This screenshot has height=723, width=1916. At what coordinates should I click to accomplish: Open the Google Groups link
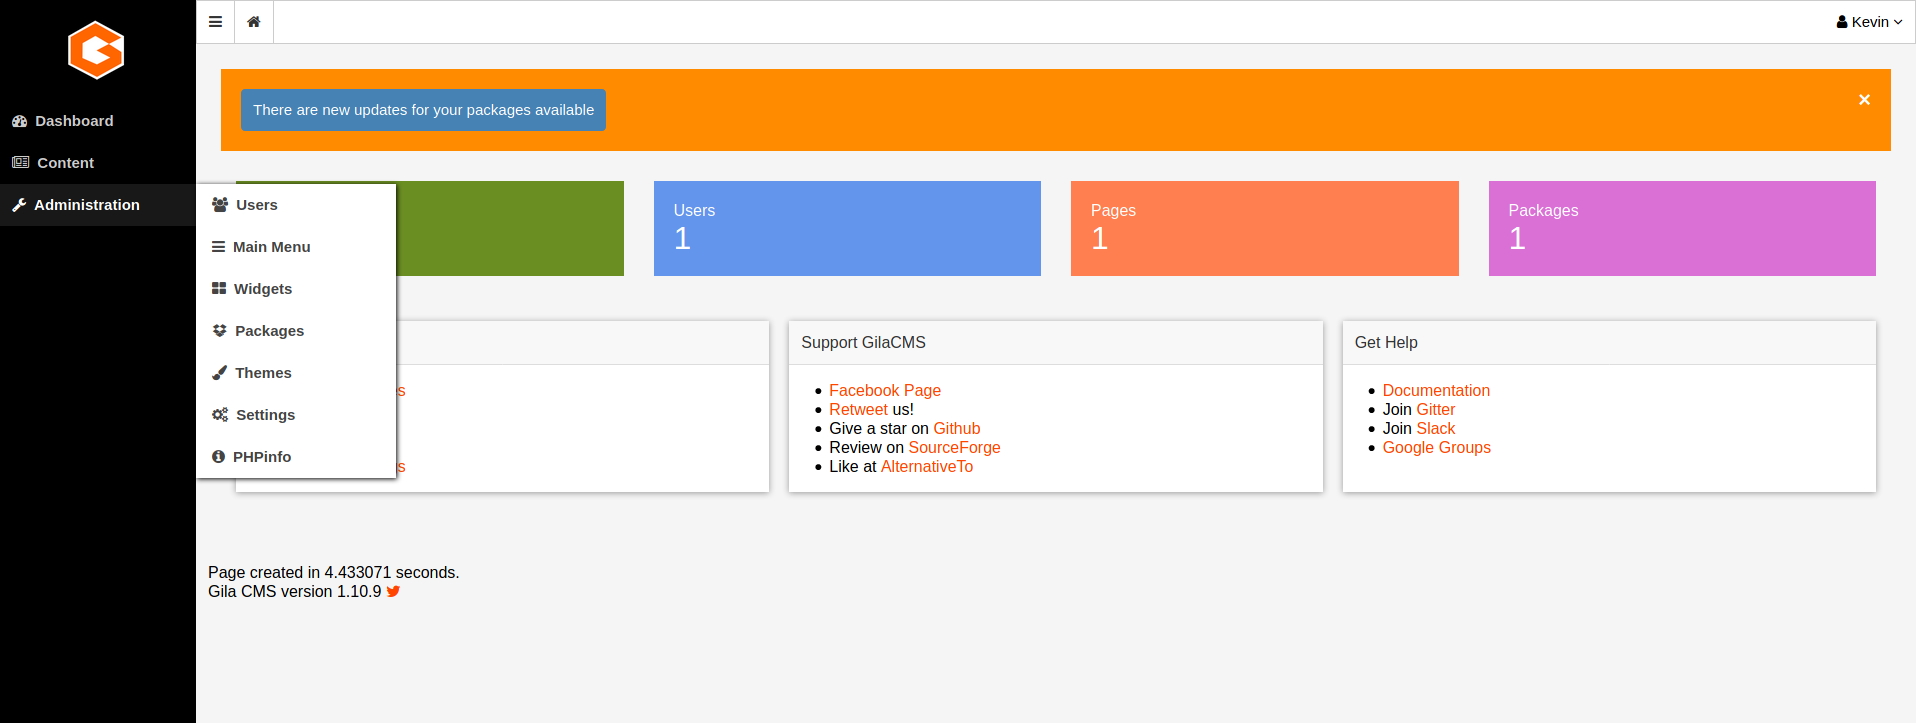pos(1437,448)
